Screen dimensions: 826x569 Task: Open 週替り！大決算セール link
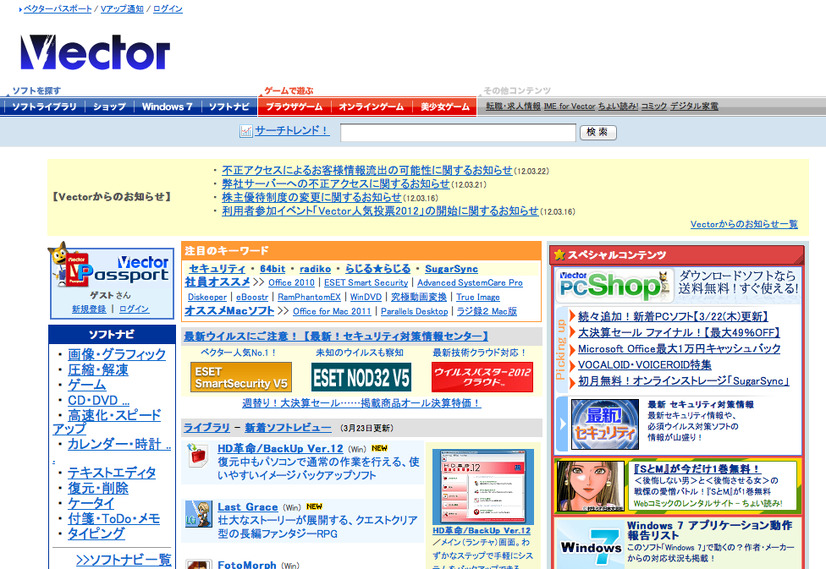tap(361, 403)
